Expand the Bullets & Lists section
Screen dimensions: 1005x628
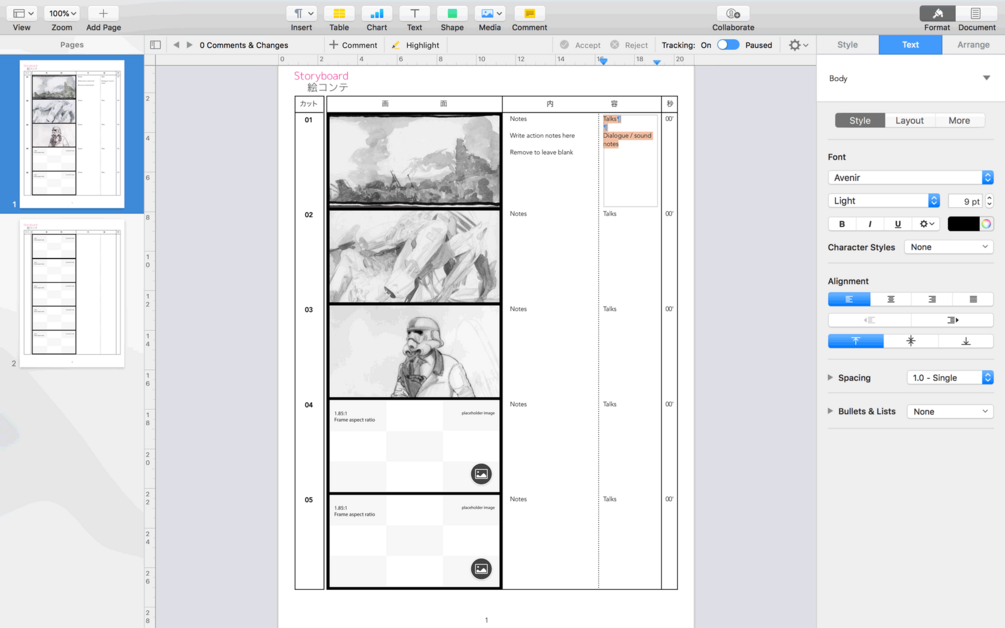pyautogui.click(x=830, y=411)
